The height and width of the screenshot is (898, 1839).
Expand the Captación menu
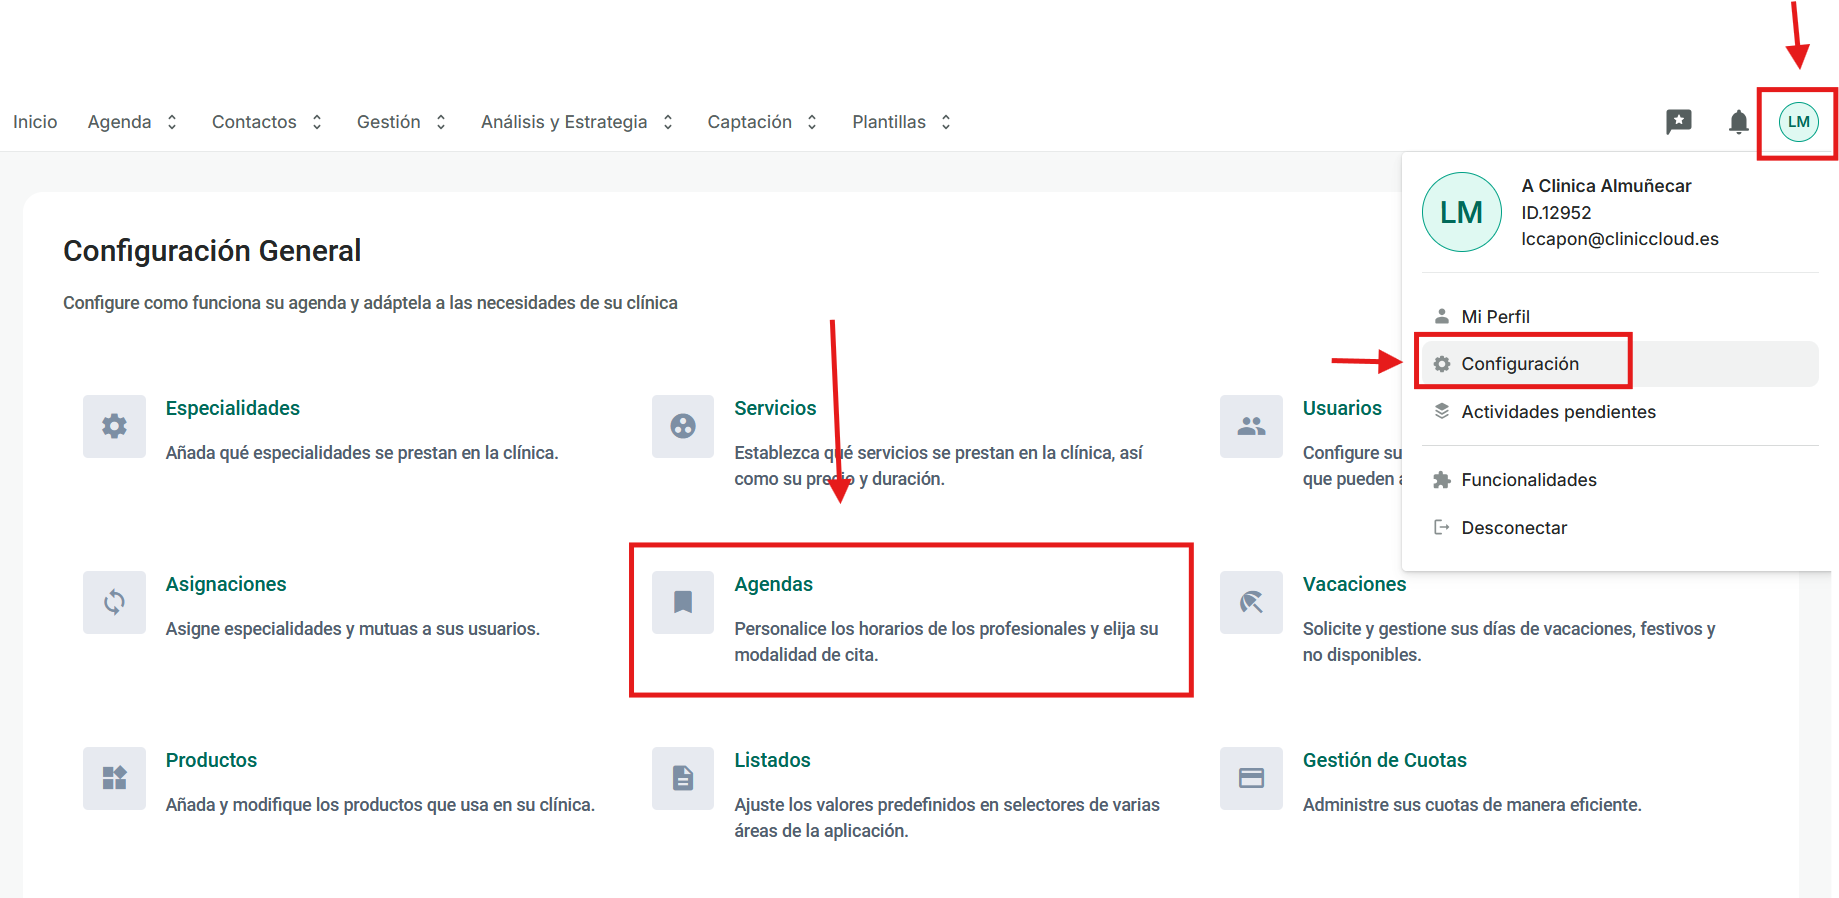(762, 122)
